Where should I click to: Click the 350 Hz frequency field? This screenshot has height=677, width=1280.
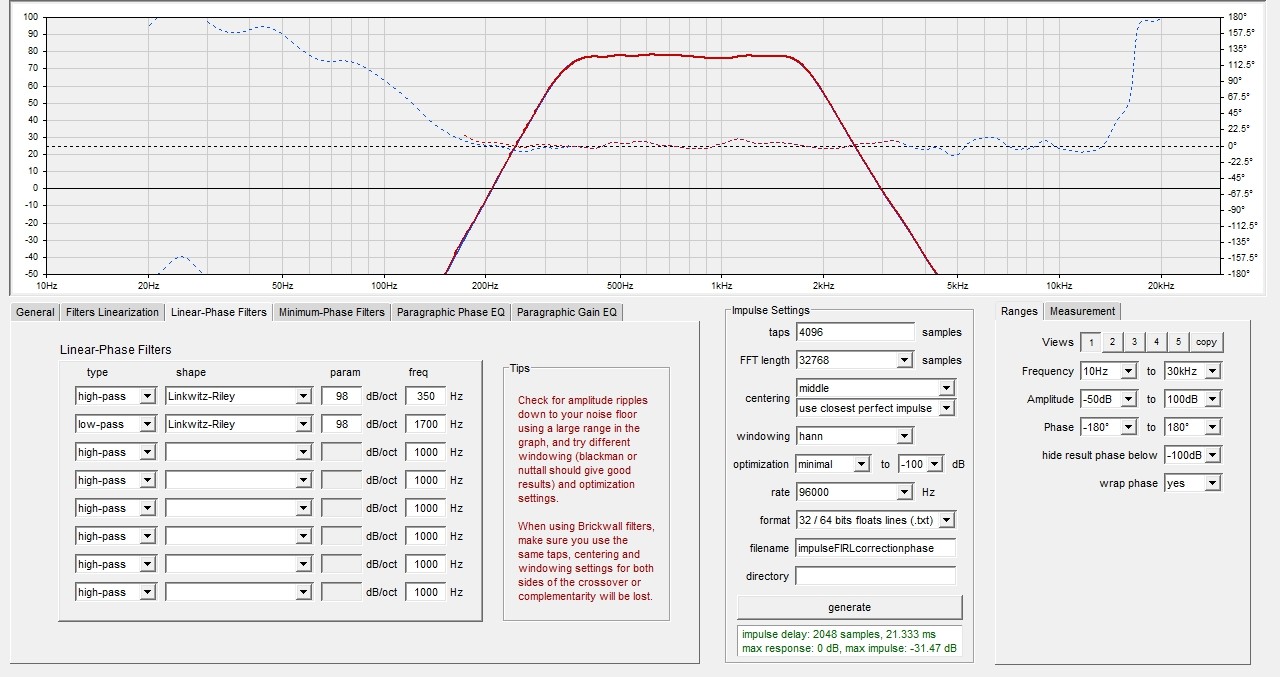[x=425, y=396]
